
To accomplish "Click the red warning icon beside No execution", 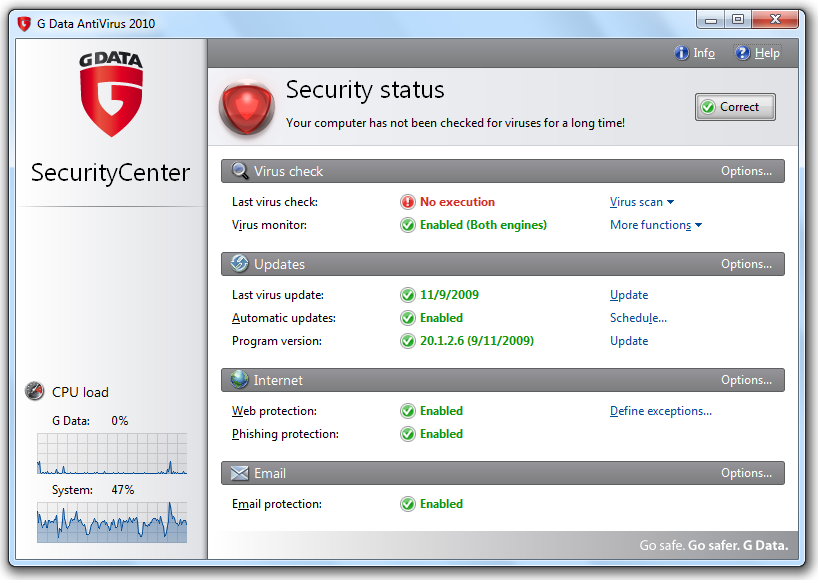I will pos(407,202).
